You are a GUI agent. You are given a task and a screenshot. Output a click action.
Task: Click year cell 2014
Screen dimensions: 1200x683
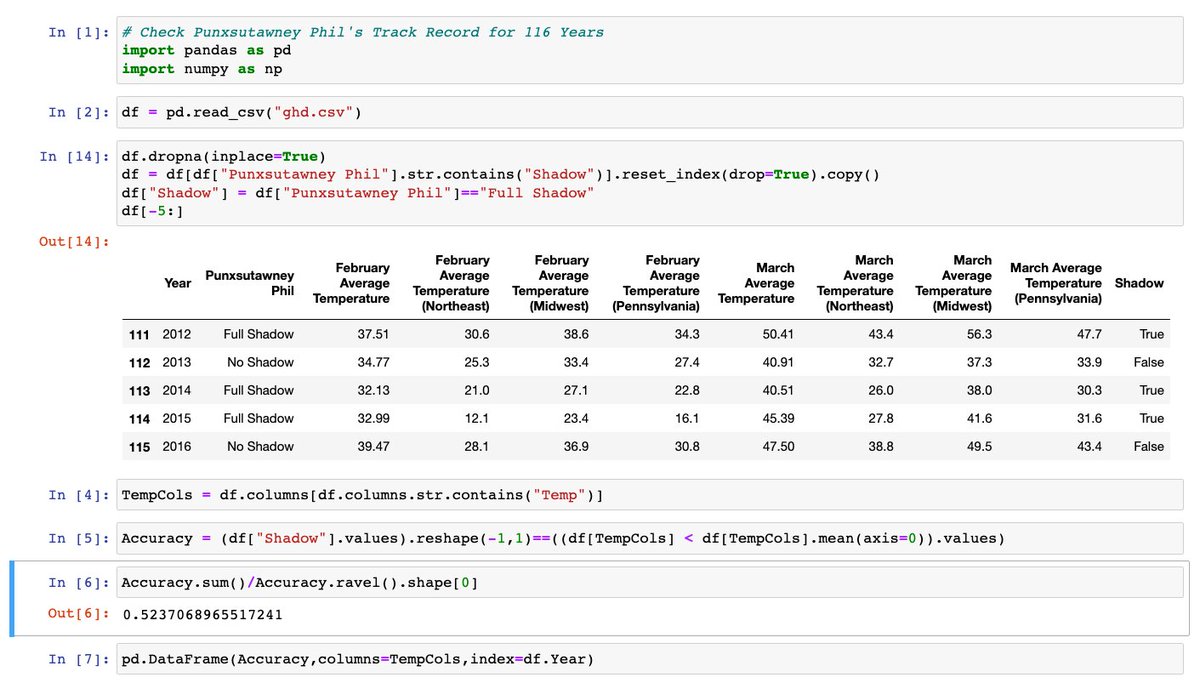[177, 390]
